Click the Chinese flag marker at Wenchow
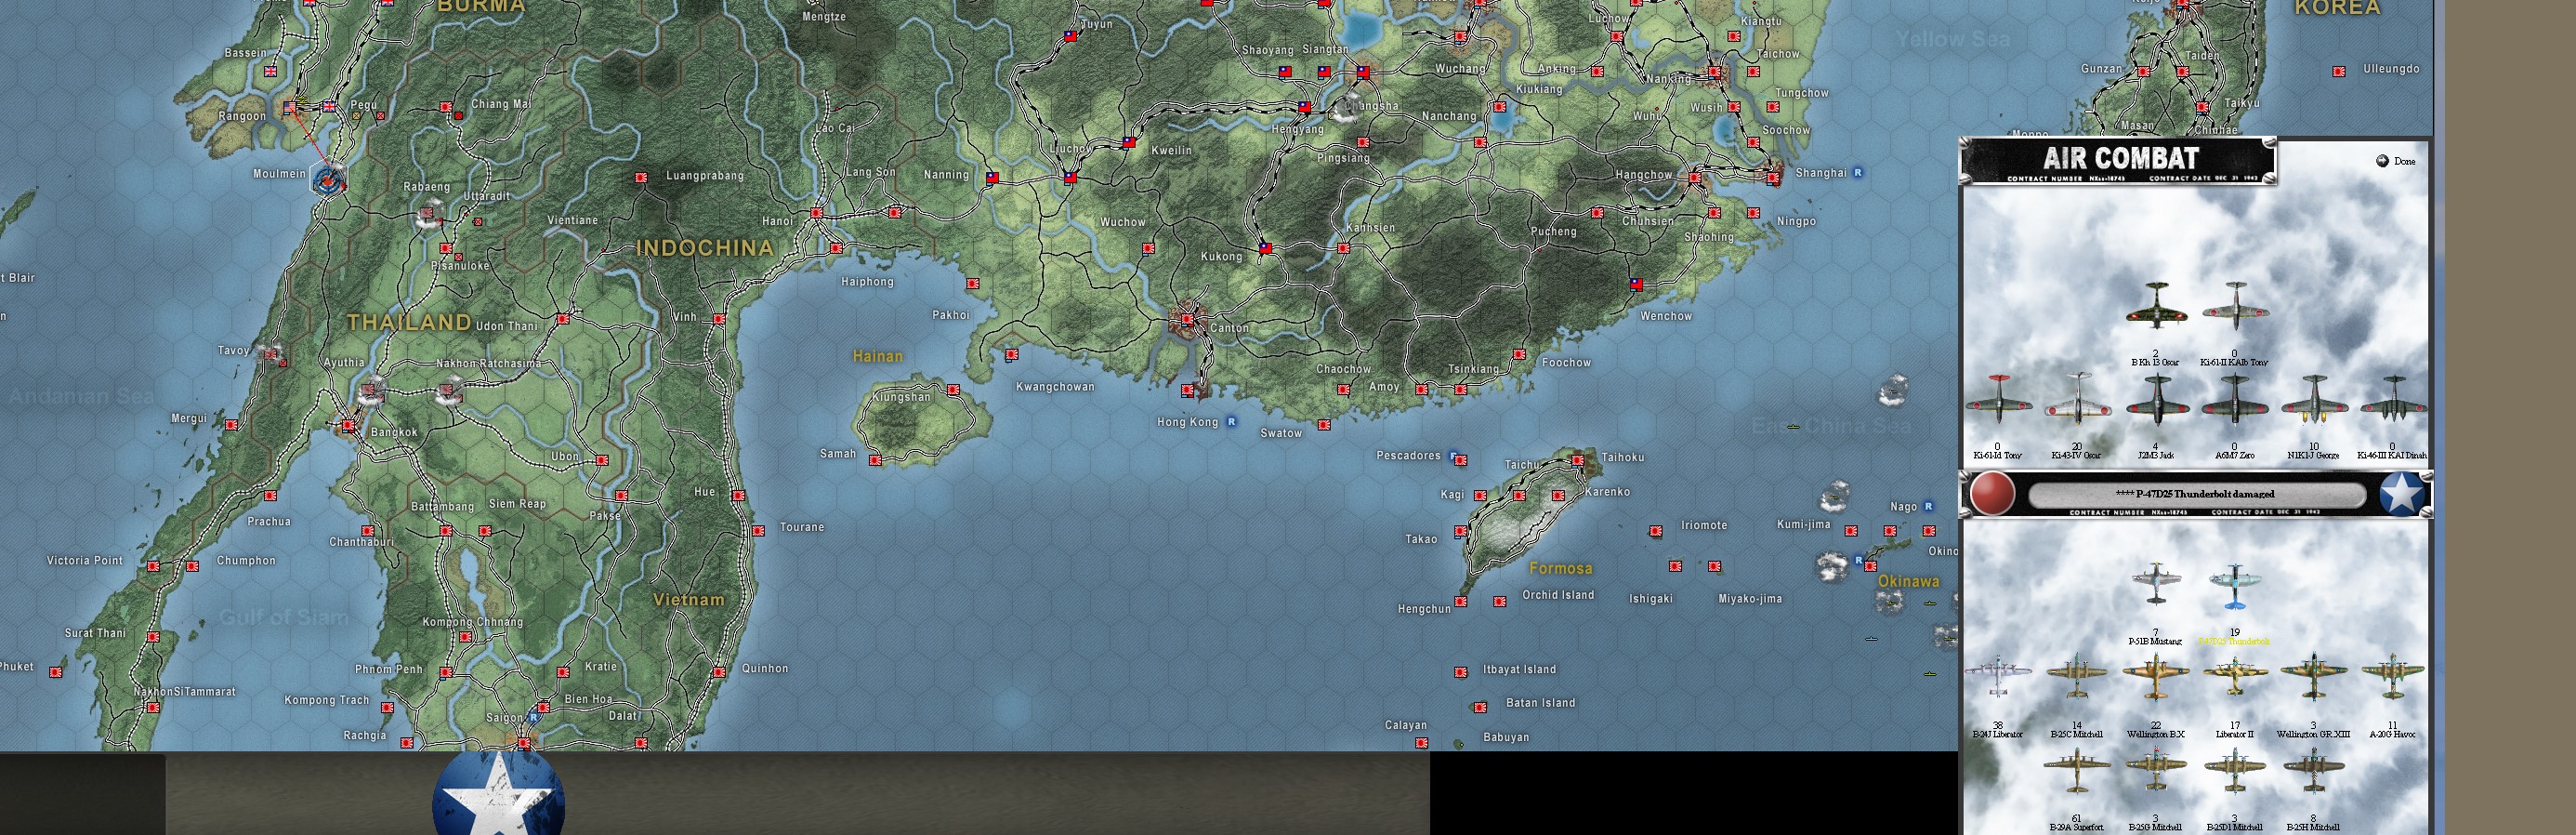This screenshot has width=2576, height=835. [1636, 285]
